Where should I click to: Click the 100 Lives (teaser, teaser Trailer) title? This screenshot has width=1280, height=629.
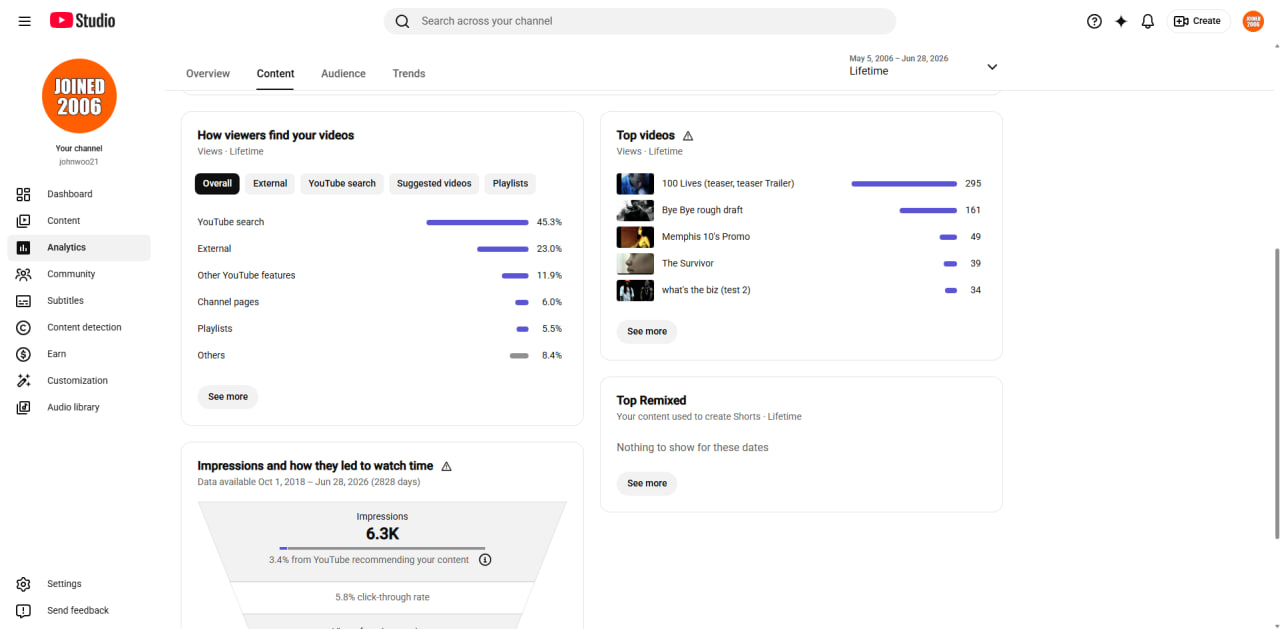(x=728, y=184)
